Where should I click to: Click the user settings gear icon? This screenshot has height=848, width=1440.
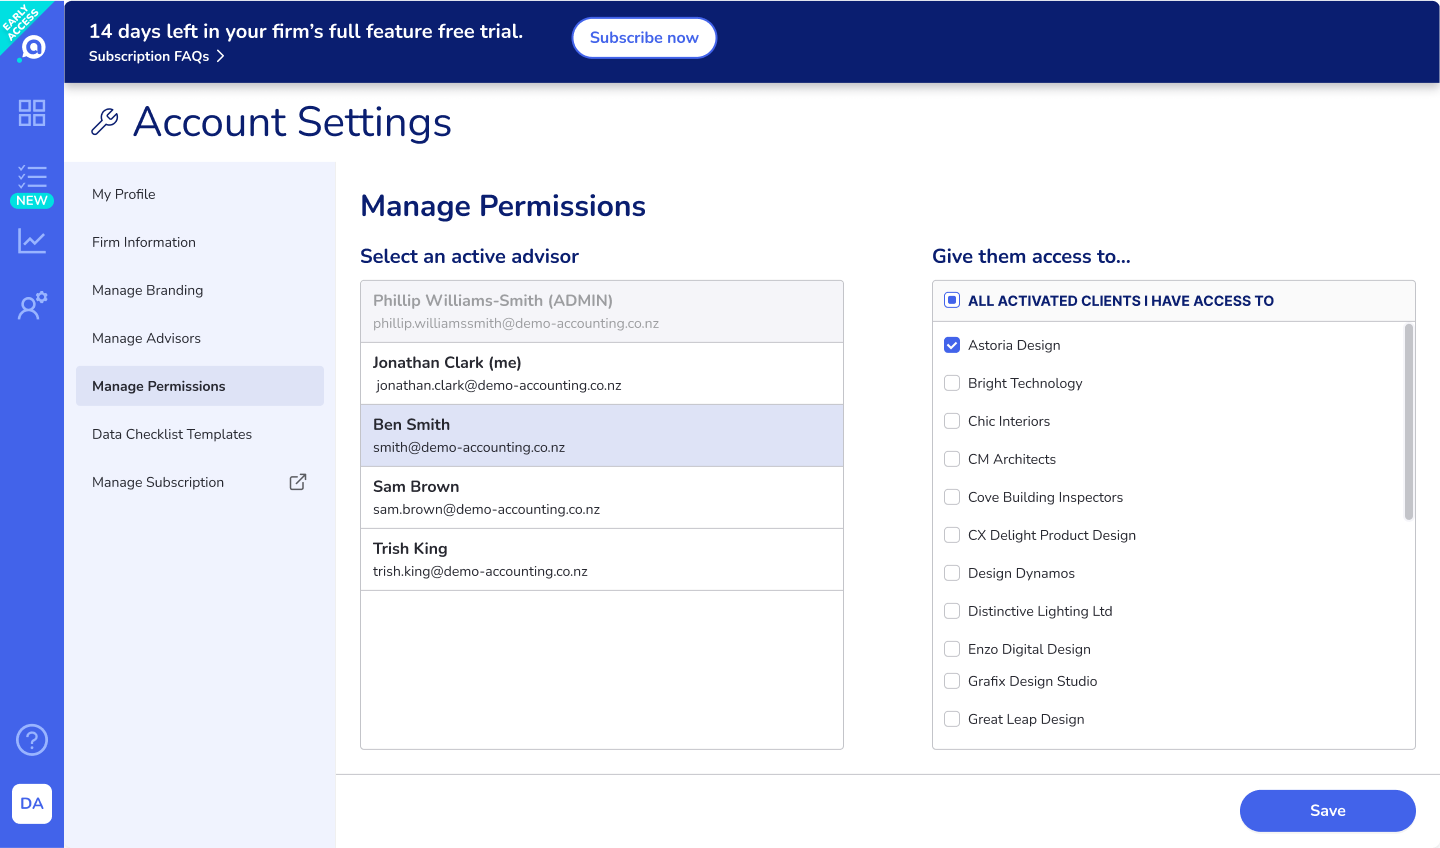tap(32, 306)
